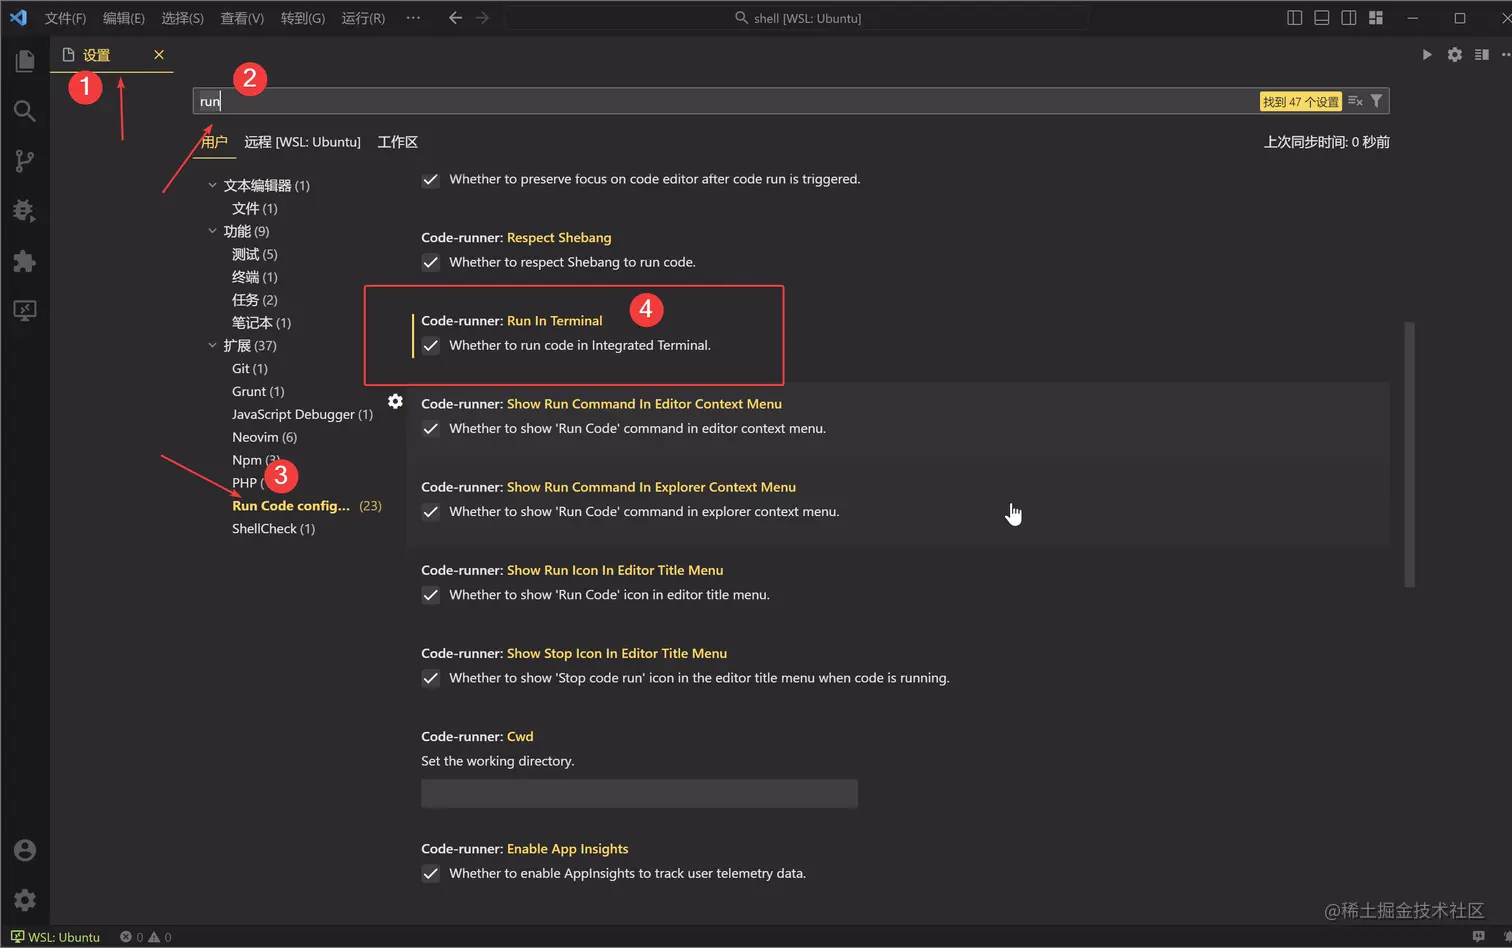Click the settings search input field
The image size is (1512, 948).
click(725, 101)
